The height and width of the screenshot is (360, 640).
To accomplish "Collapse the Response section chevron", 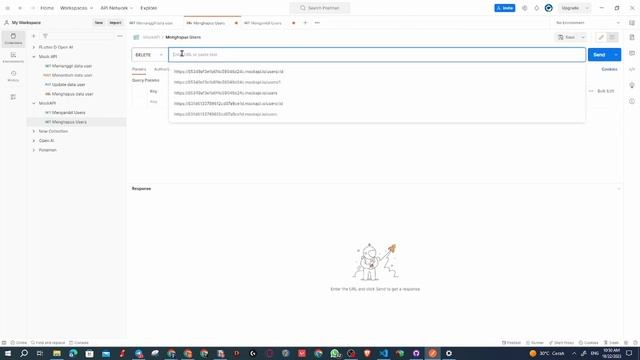I will 618,189.
